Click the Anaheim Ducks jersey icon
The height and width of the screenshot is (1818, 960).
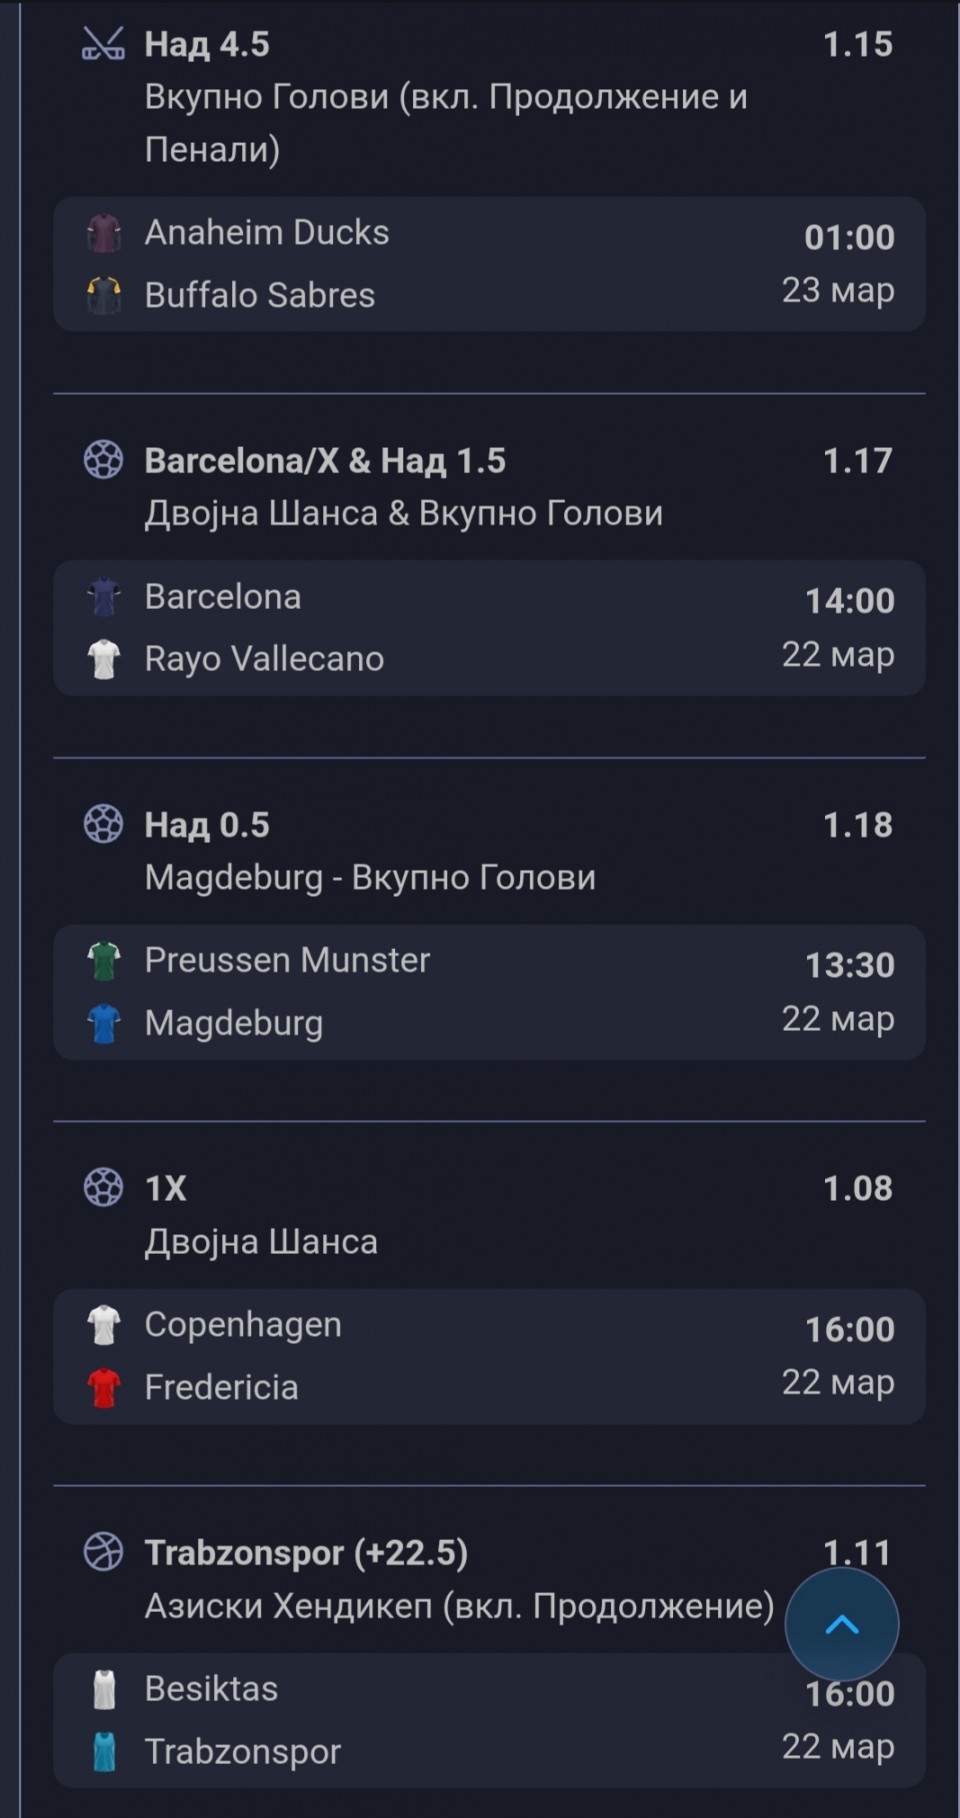point(104,233)
